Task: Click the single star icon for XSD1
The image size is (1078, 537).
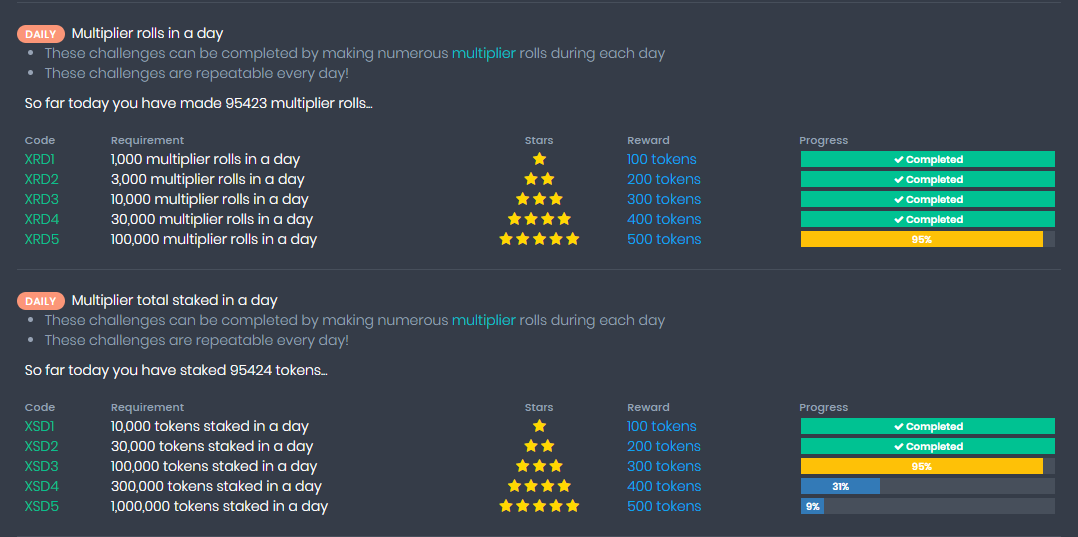Action: point(539,426)
